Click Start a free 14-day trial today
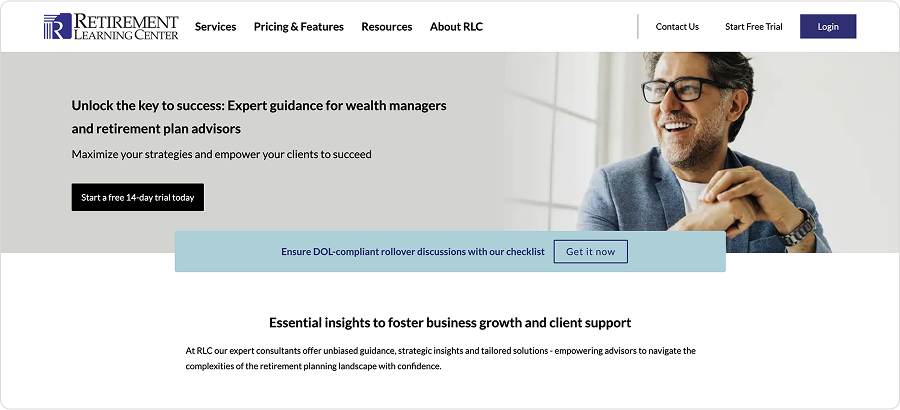900x410 pixels. pyautogui.click(x=138, y=197)
